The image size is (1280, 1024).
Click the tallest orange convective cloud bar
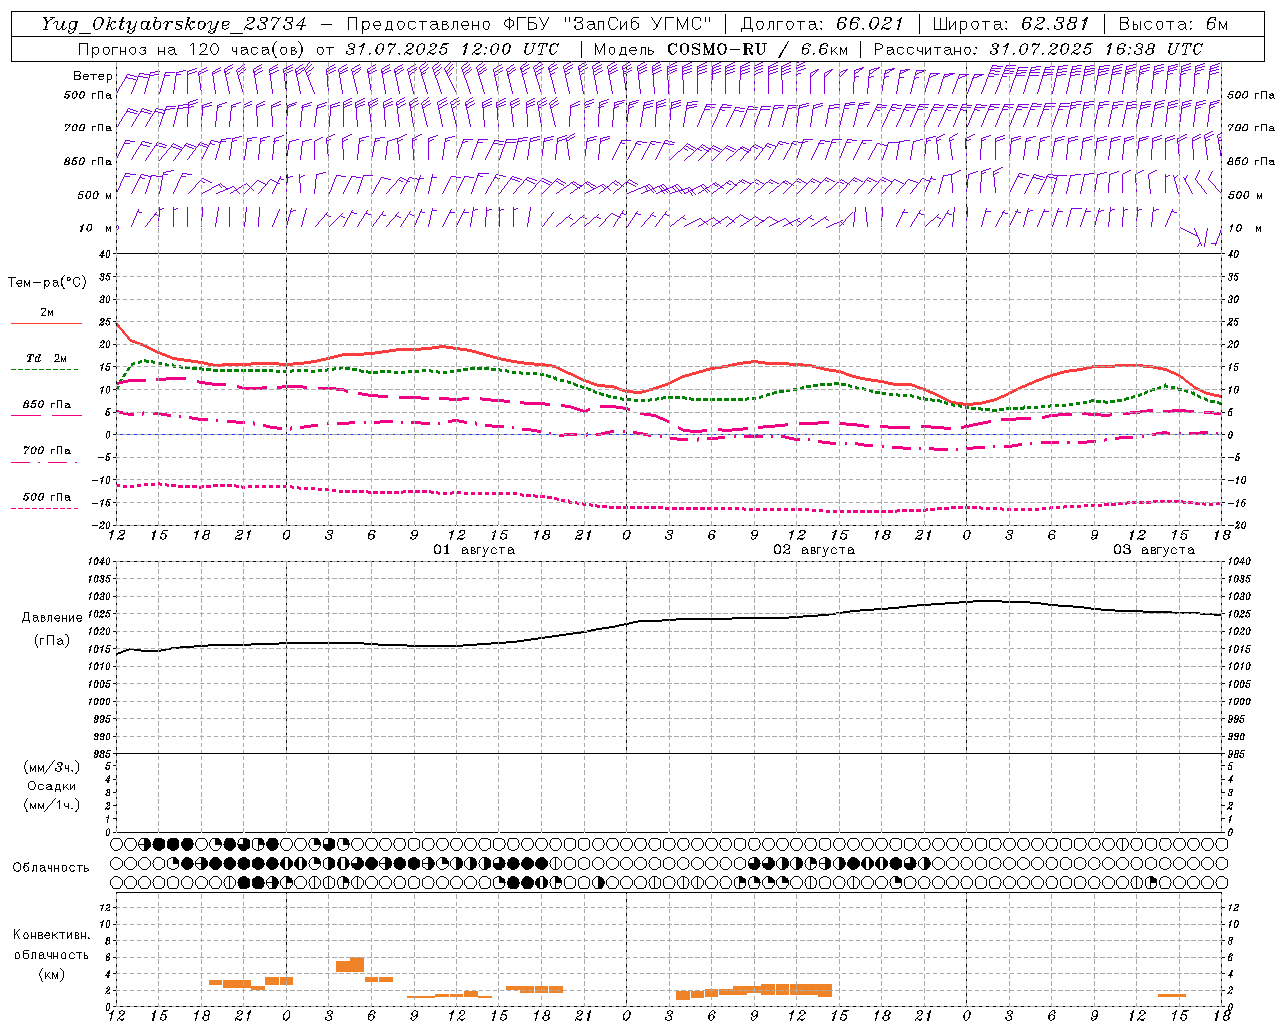(x=356, y=964)
